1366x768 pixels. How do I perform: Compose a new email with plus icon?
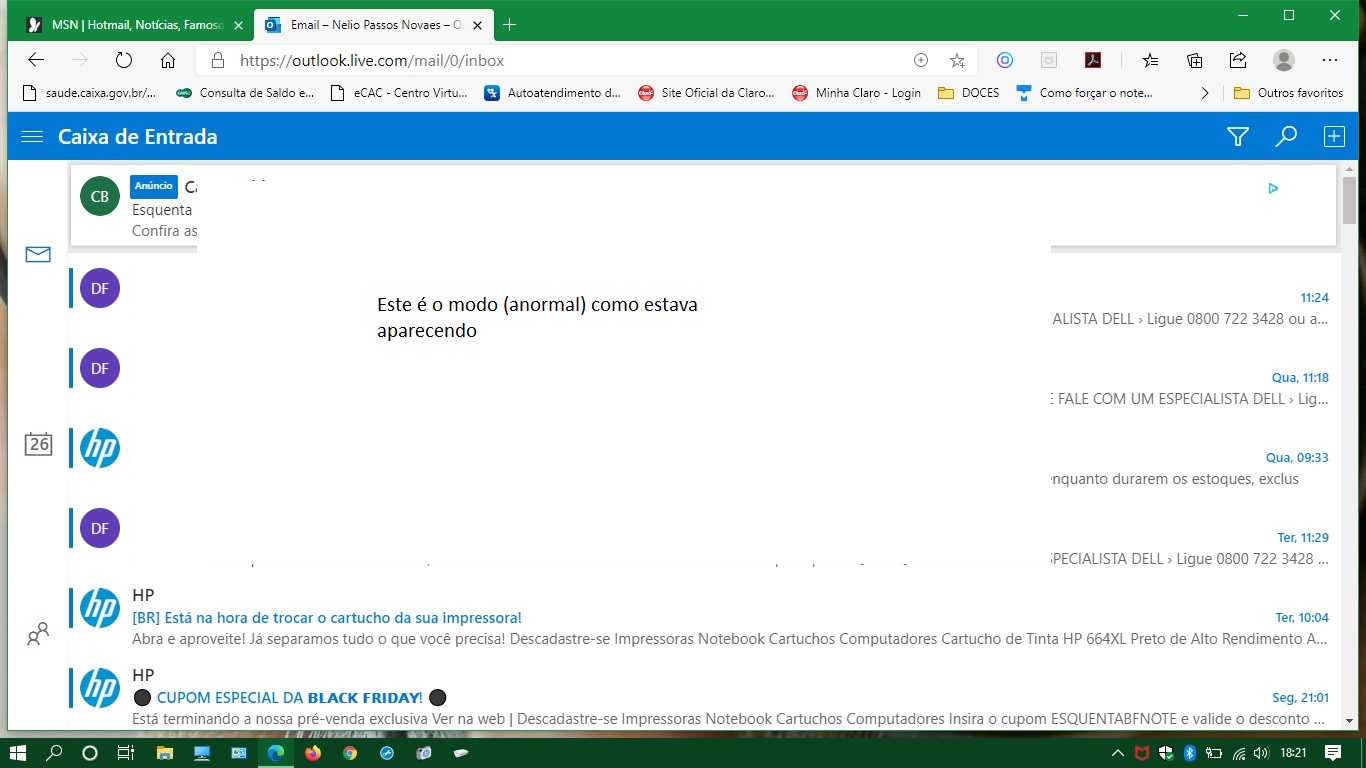[1334, 137]
